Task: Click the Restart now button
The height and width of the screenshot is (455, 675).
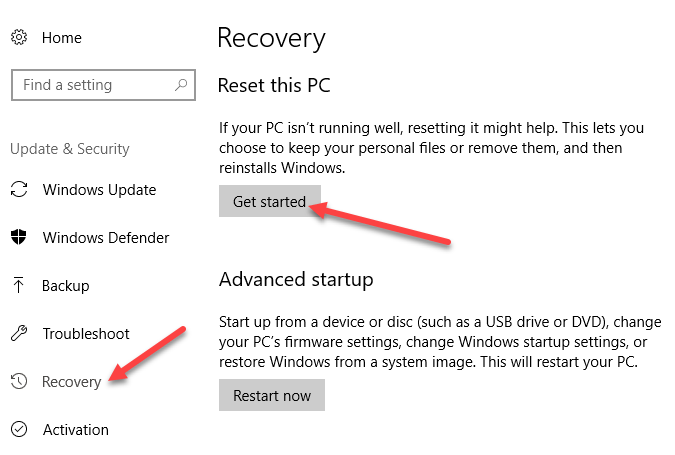Action: coord(272,395)
